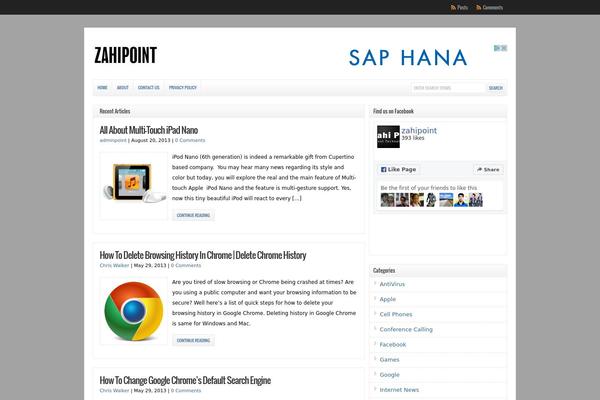600x400 pixels.
Task: Click the ZAHIPOINT site logo
Action: click(126, 55)
